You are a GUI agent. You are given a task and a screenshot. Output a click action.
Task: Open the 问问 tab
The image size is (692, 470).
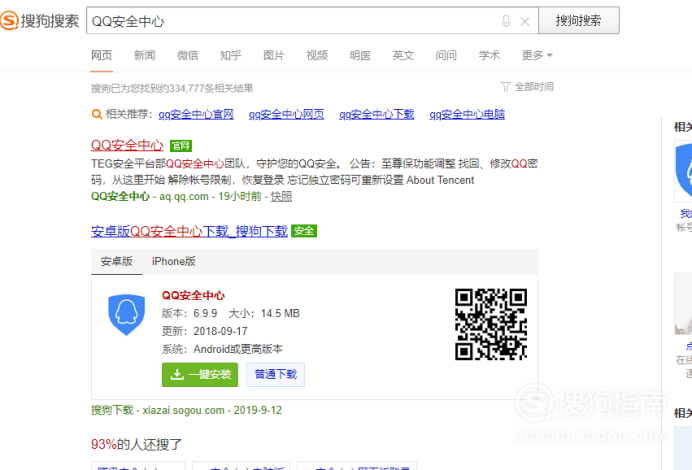pyautogui.click(x=446, y=55)
